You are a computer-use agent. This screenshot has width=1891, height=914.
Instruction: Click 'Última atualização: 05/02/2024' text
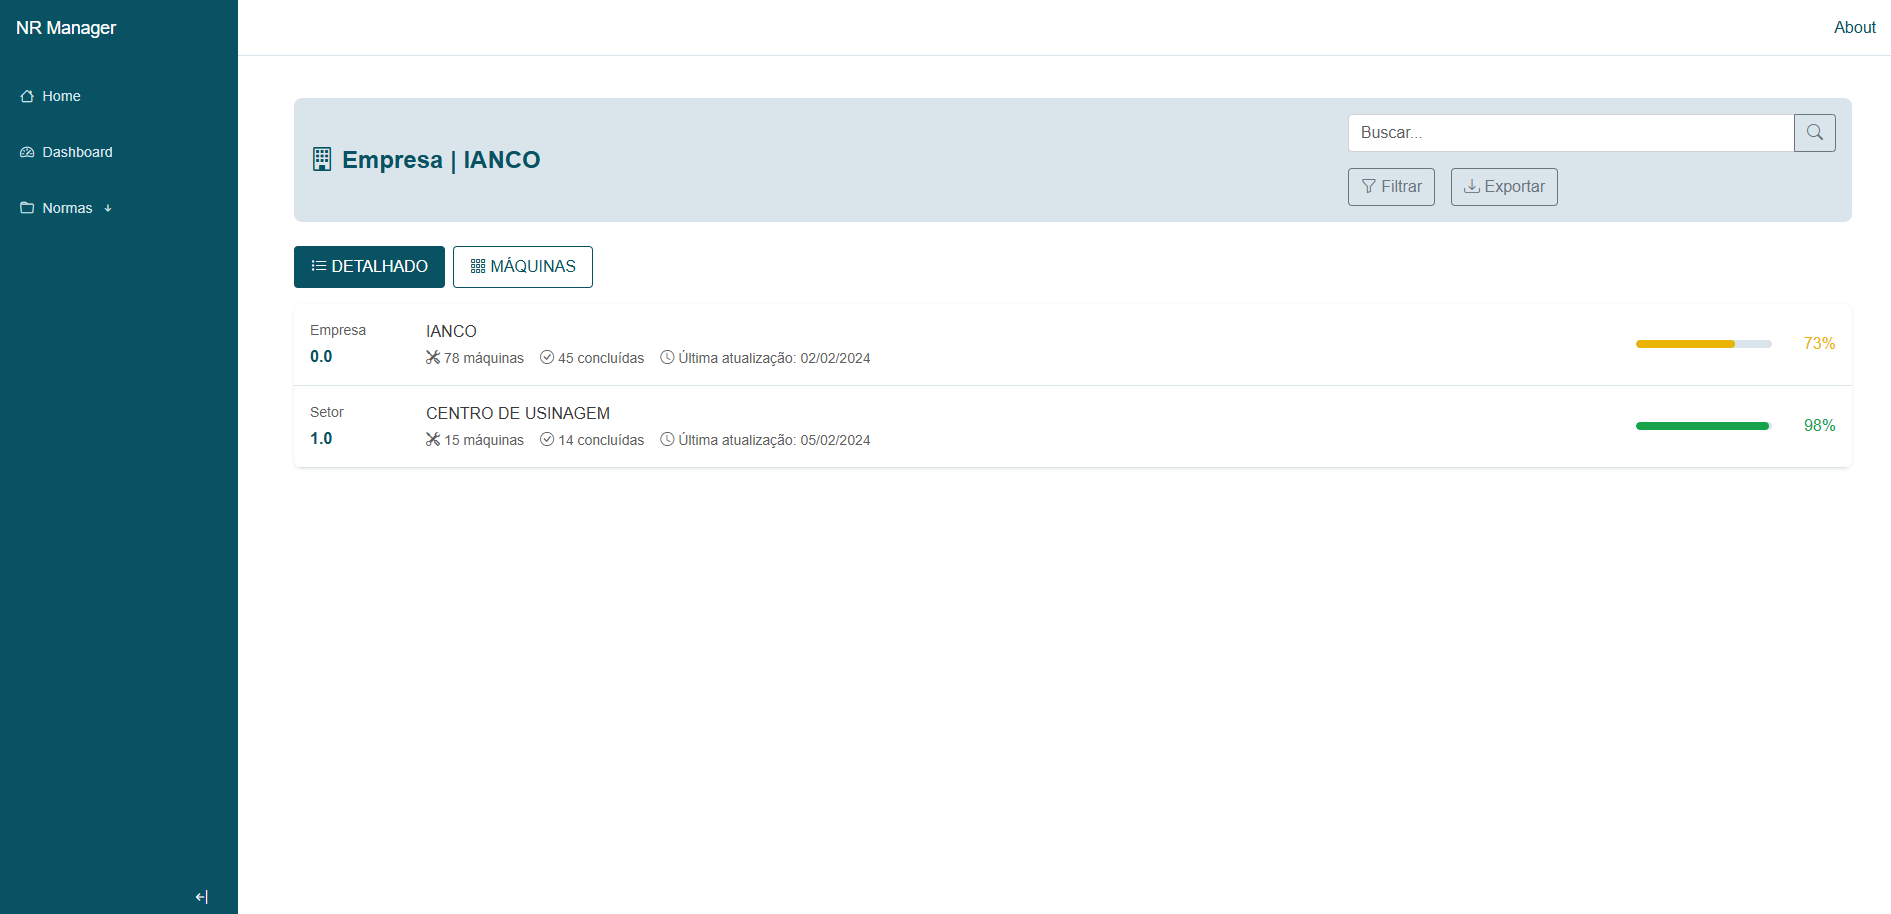pyautogui.click(x=774, y=440)
